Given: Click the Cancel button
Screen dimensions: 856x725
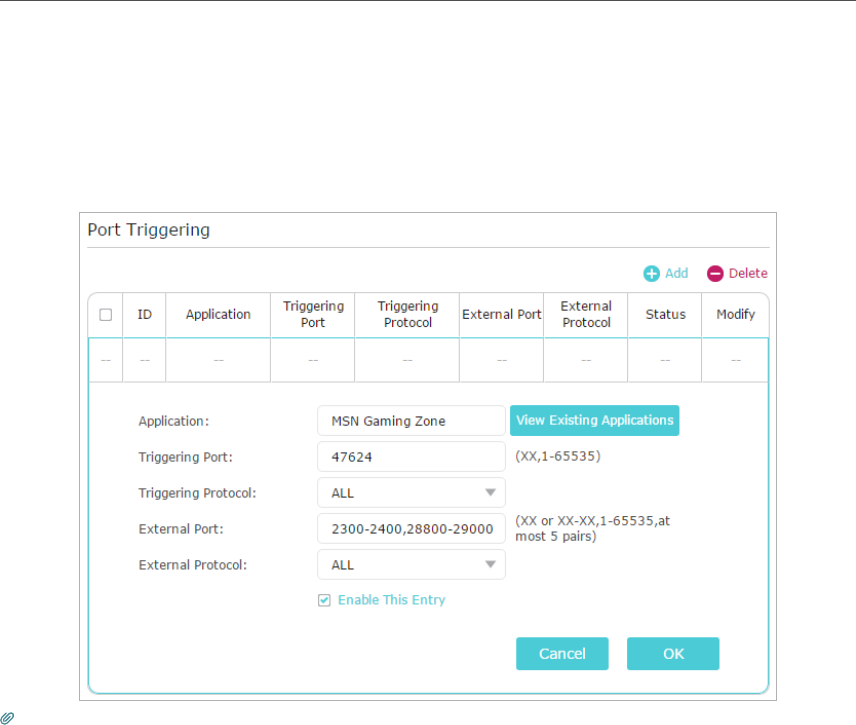Looking at the screenshot, I should [562, 653].
